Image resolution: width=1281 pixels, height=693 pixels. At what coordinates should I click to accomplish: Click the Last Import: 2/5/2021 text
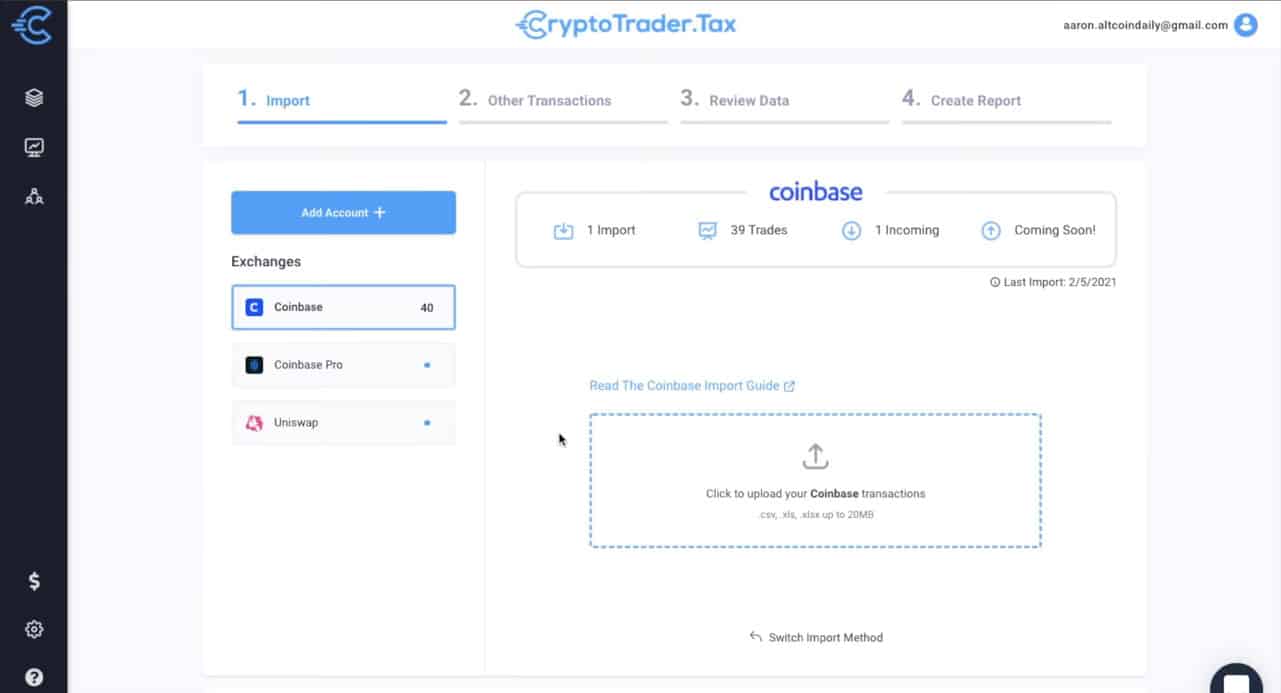tap(1060, 282)
